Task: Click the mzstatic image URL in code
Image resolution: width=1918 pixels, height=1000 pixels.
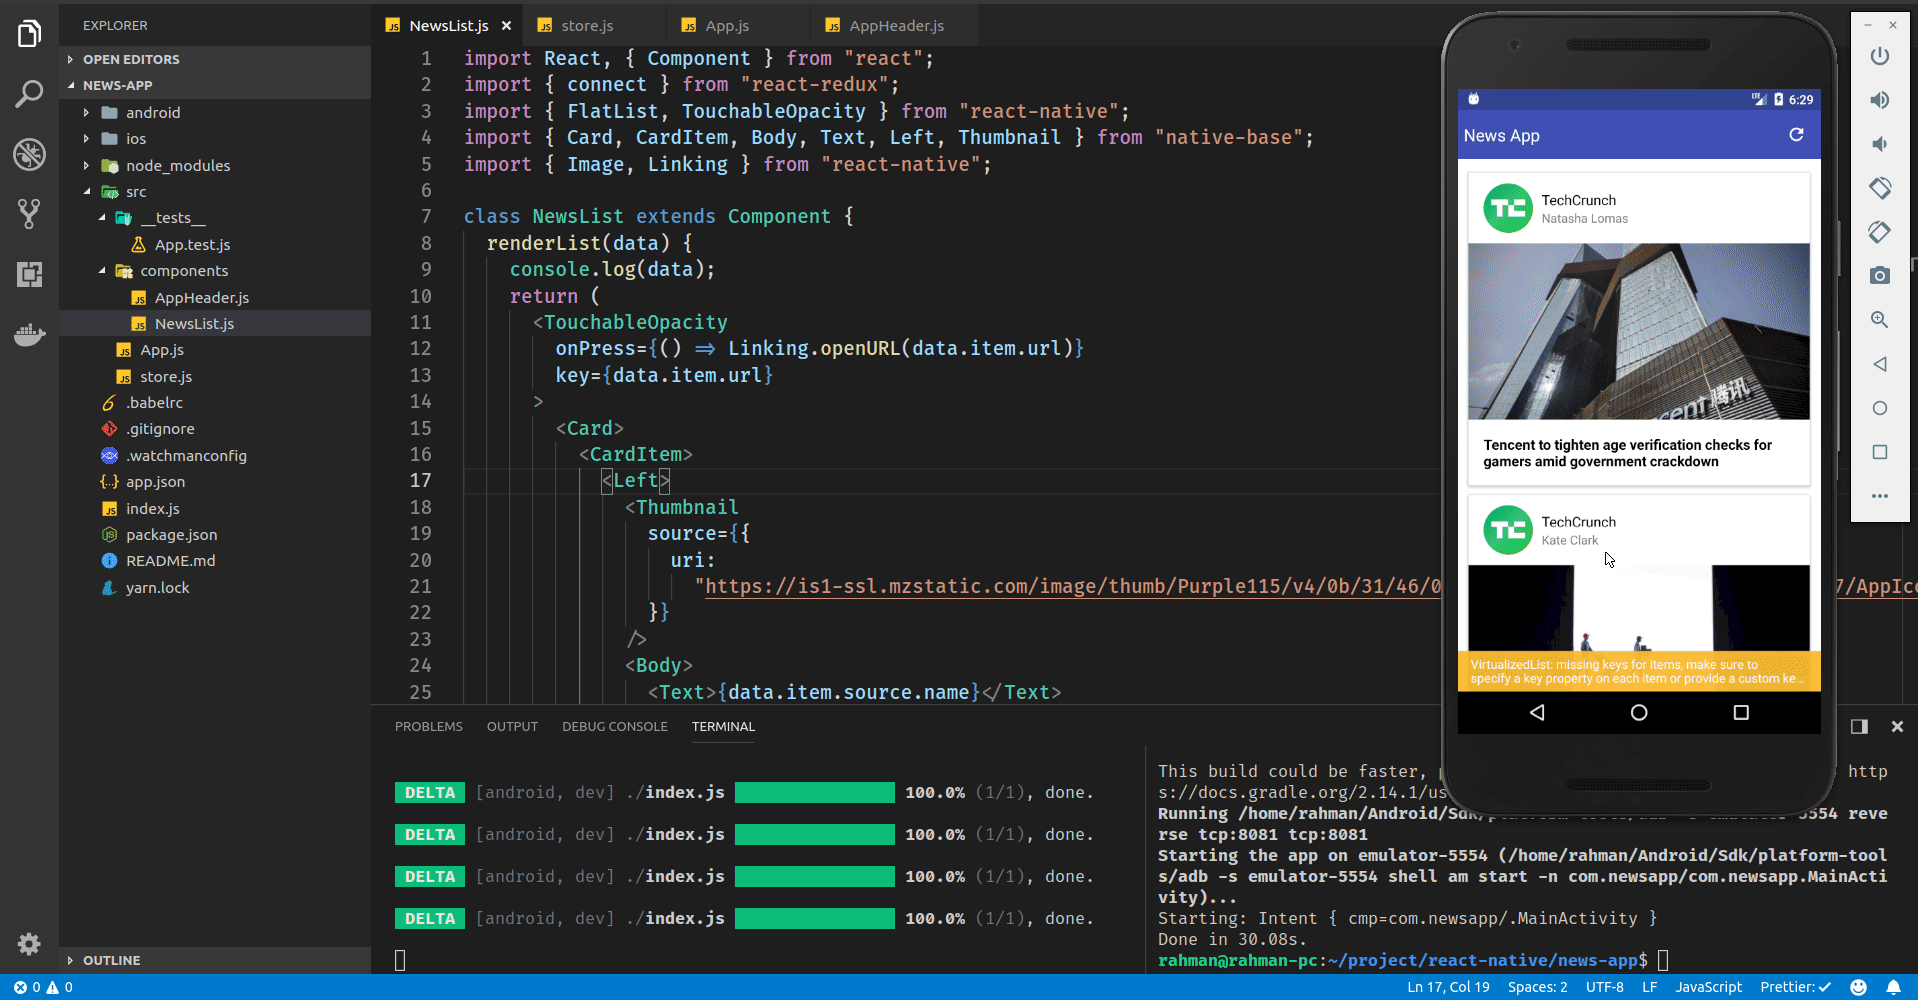Action: [x=1074, y=587]
